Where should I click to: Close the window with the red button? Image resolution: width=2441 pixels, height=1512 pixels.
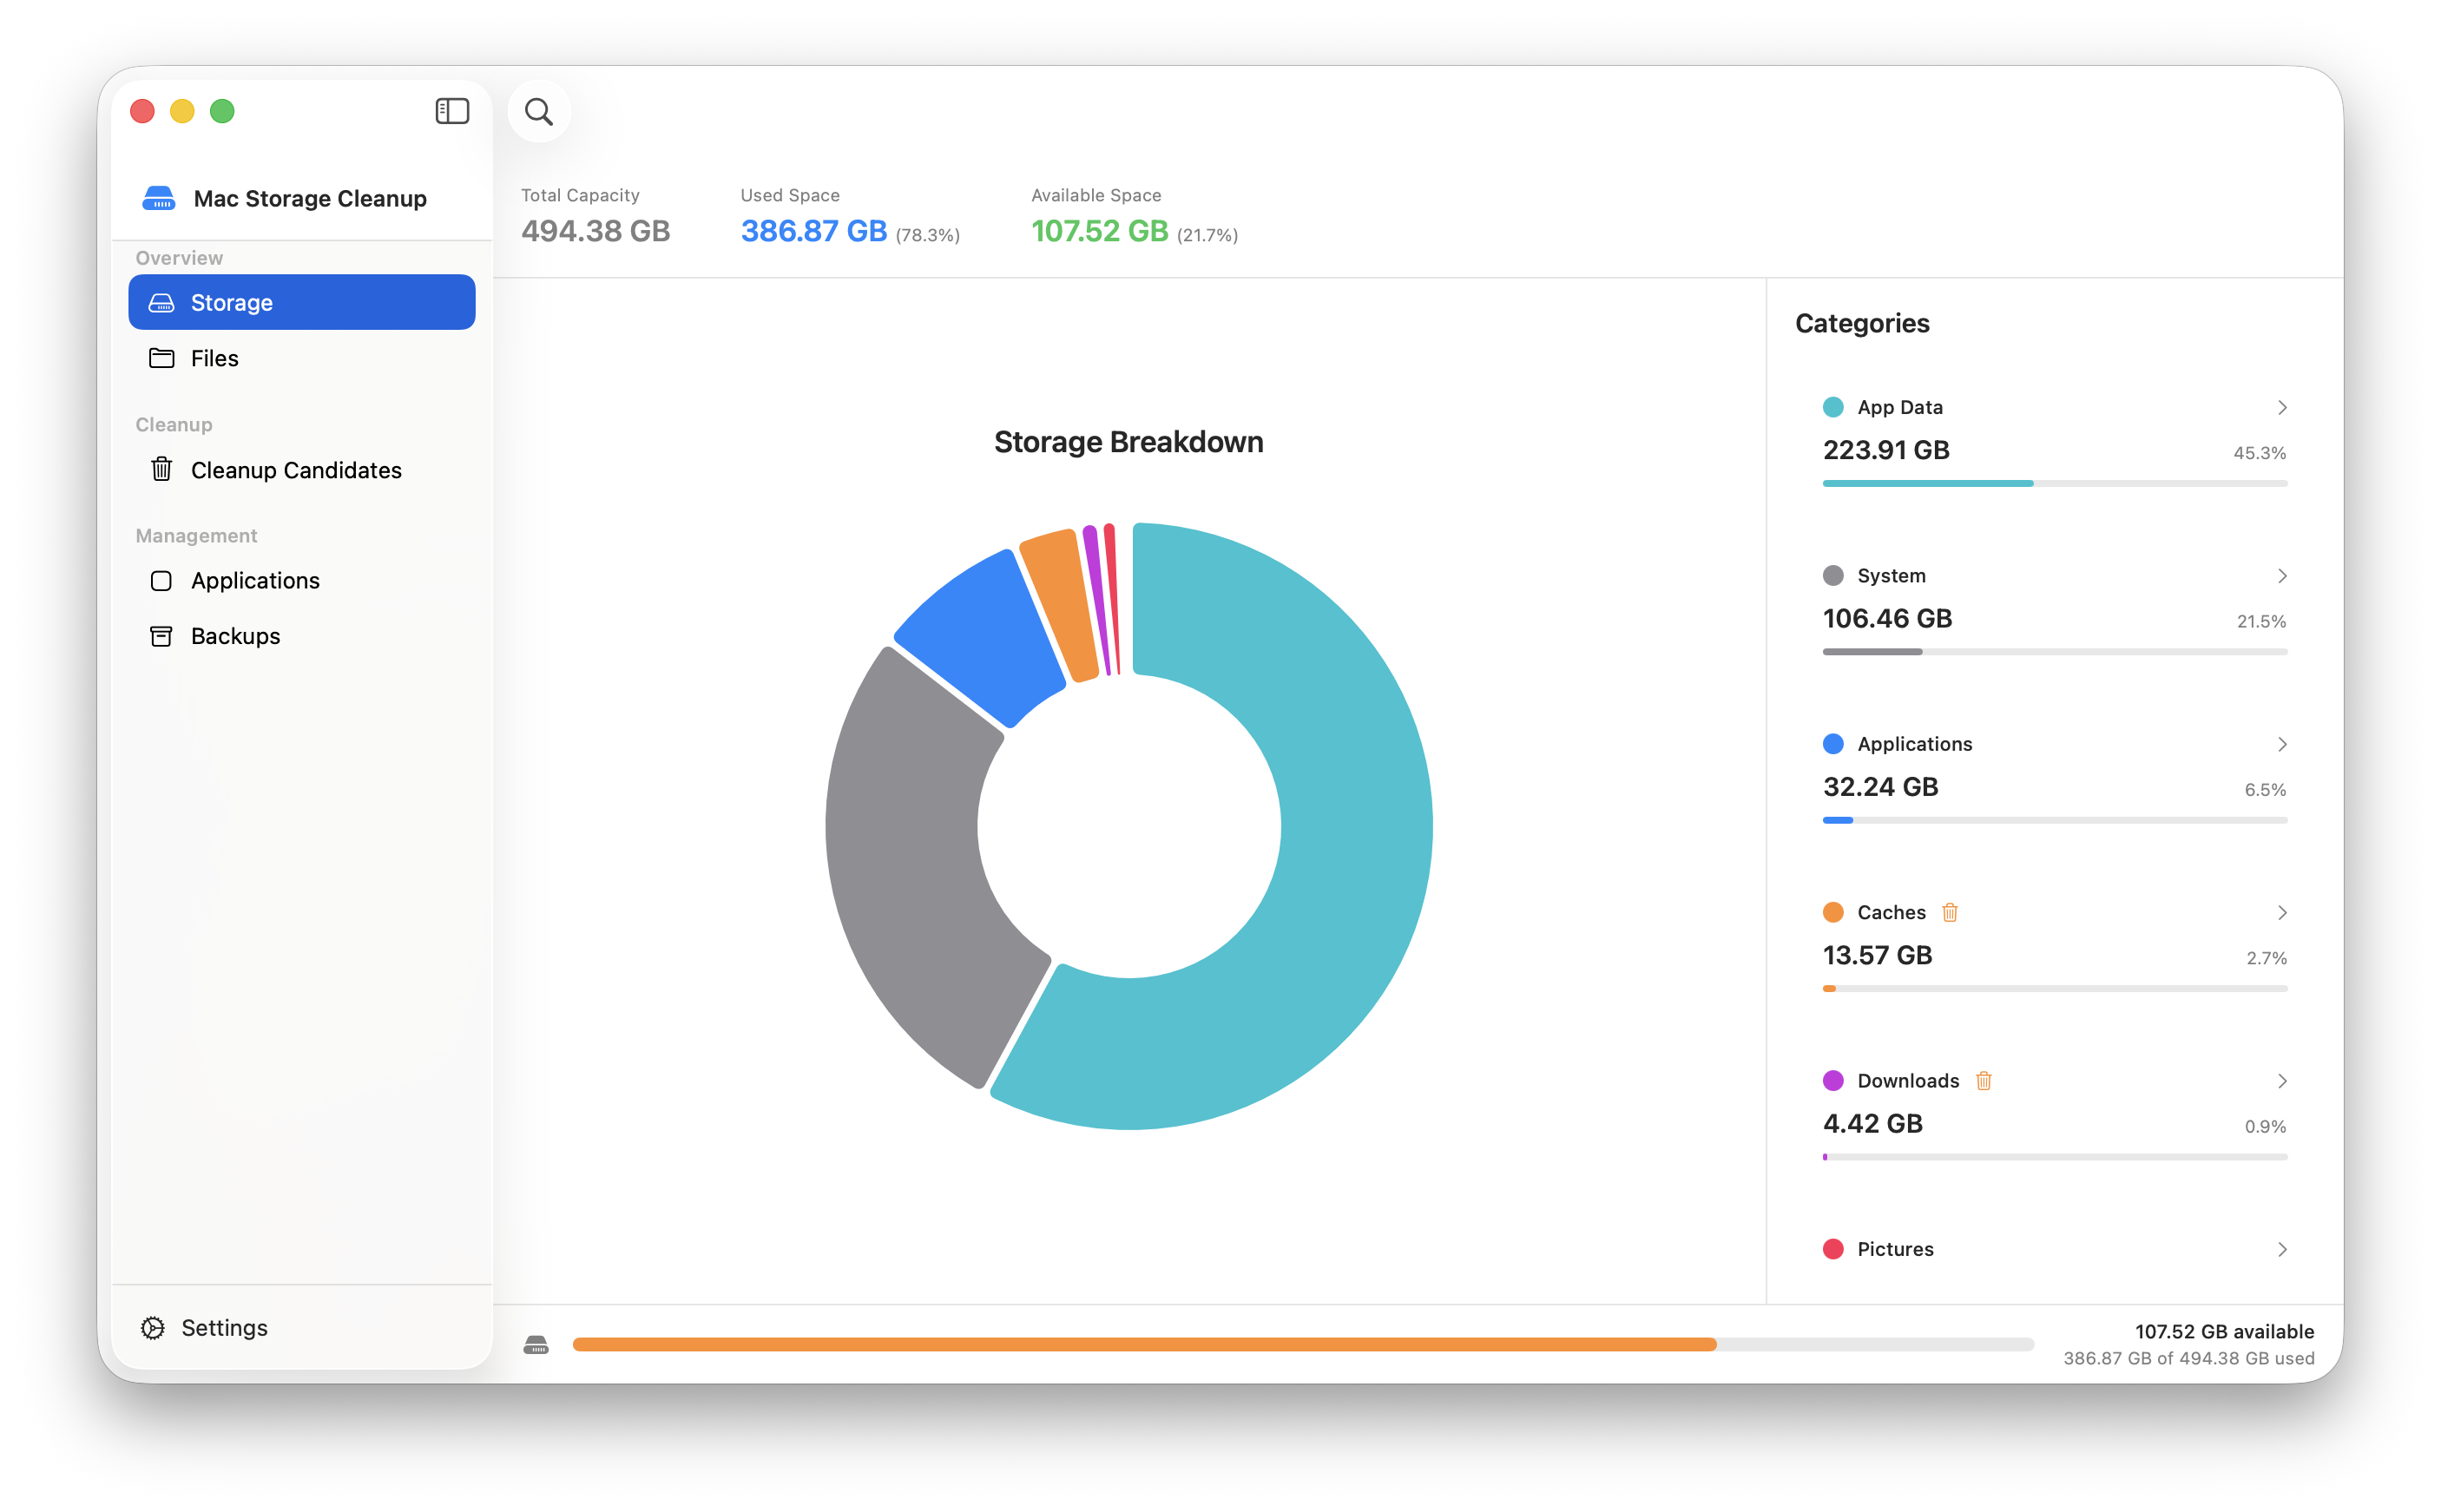coord(142,111)
